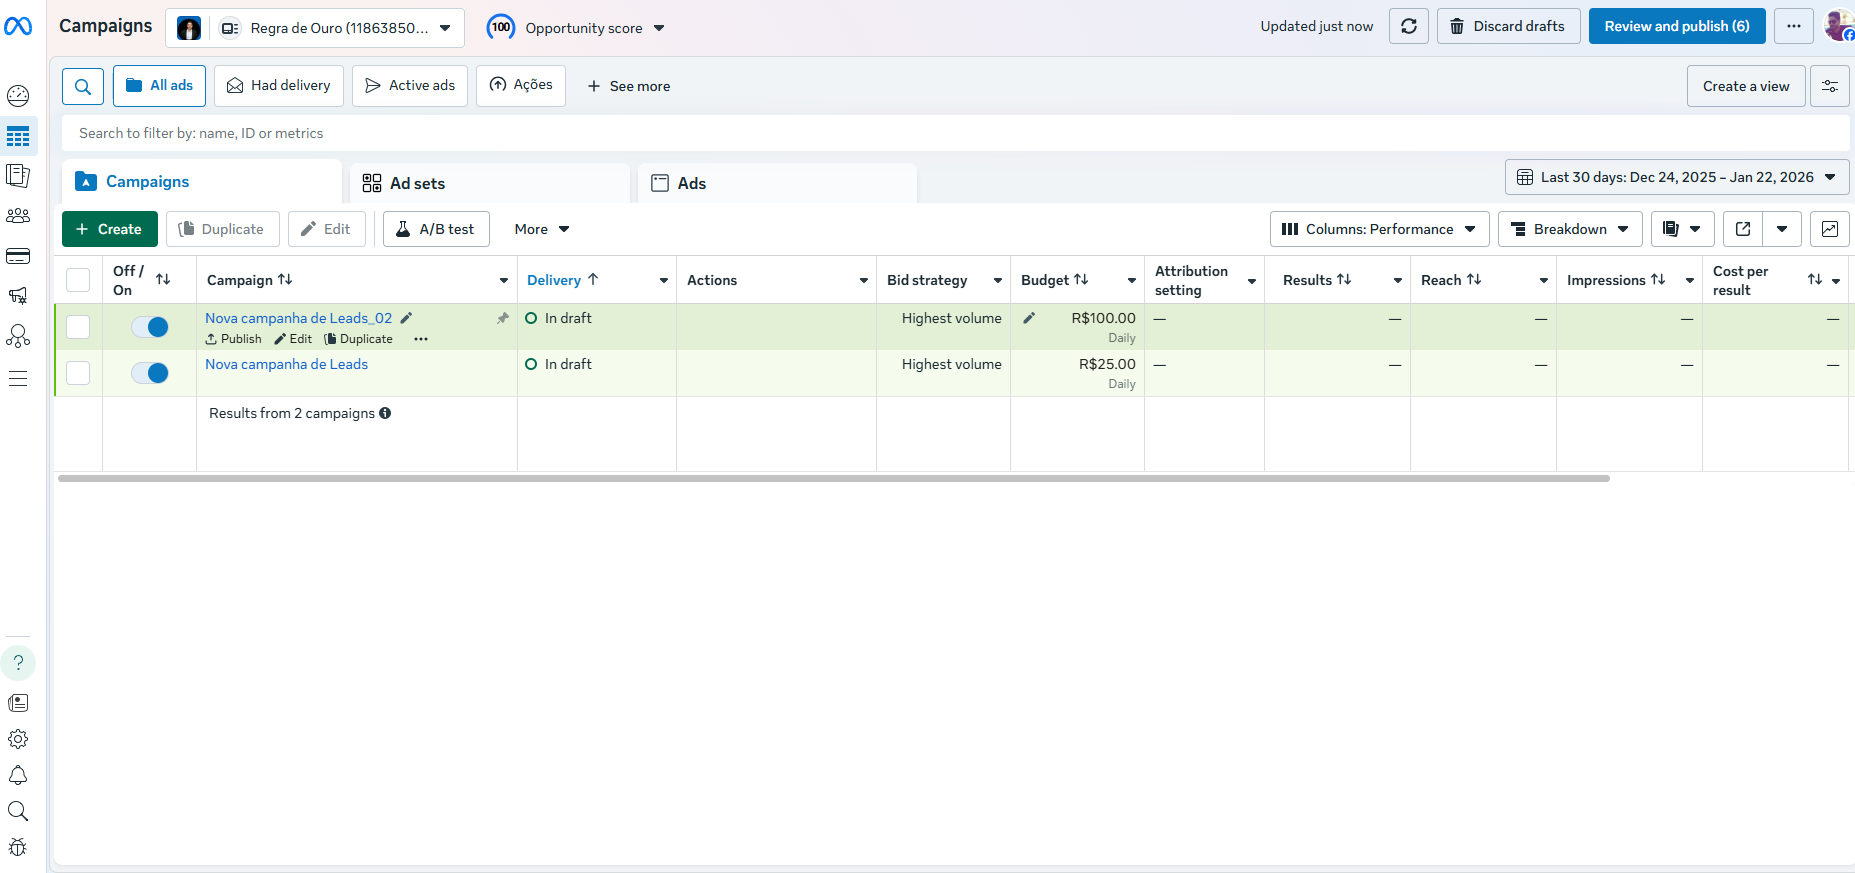Open the export icon button
Screen dimensions: 1855x873
pyautogui.click(x=1742, y=229)
